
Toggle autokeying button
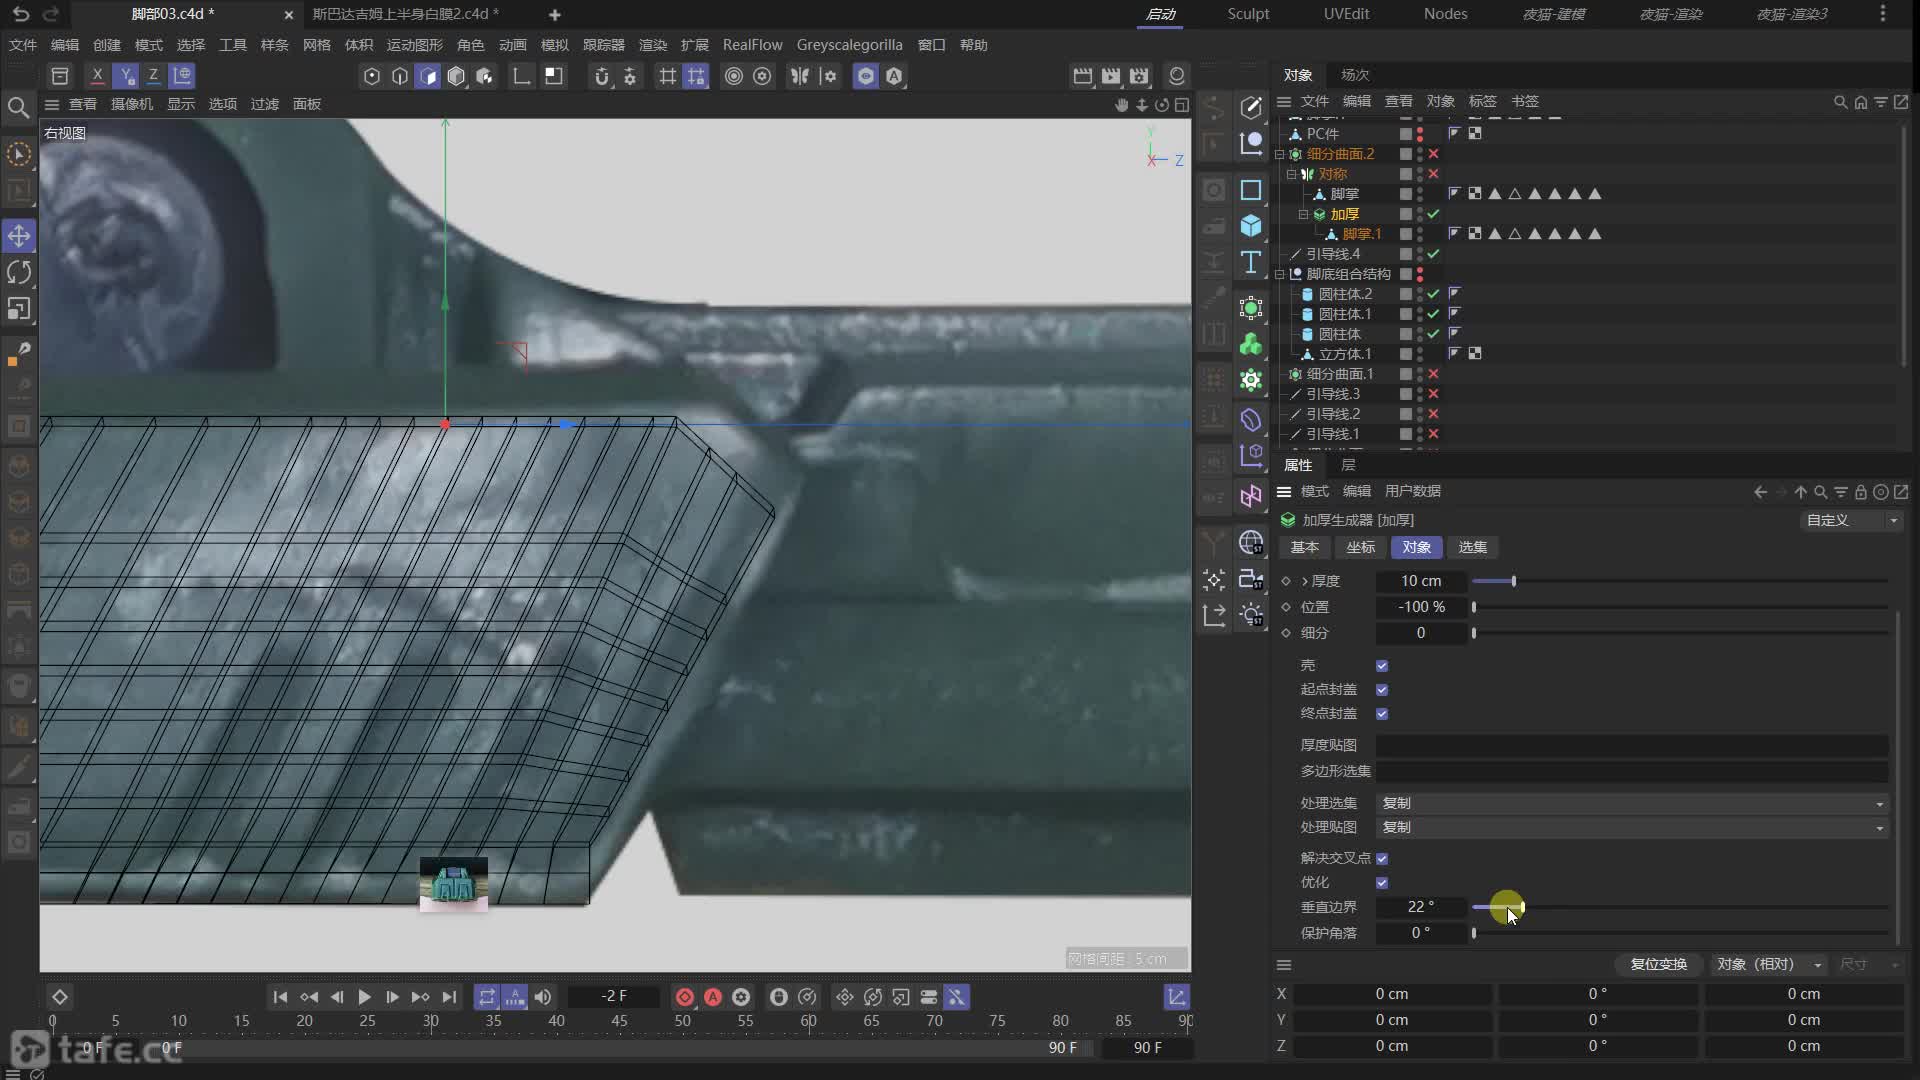(713, 997)
